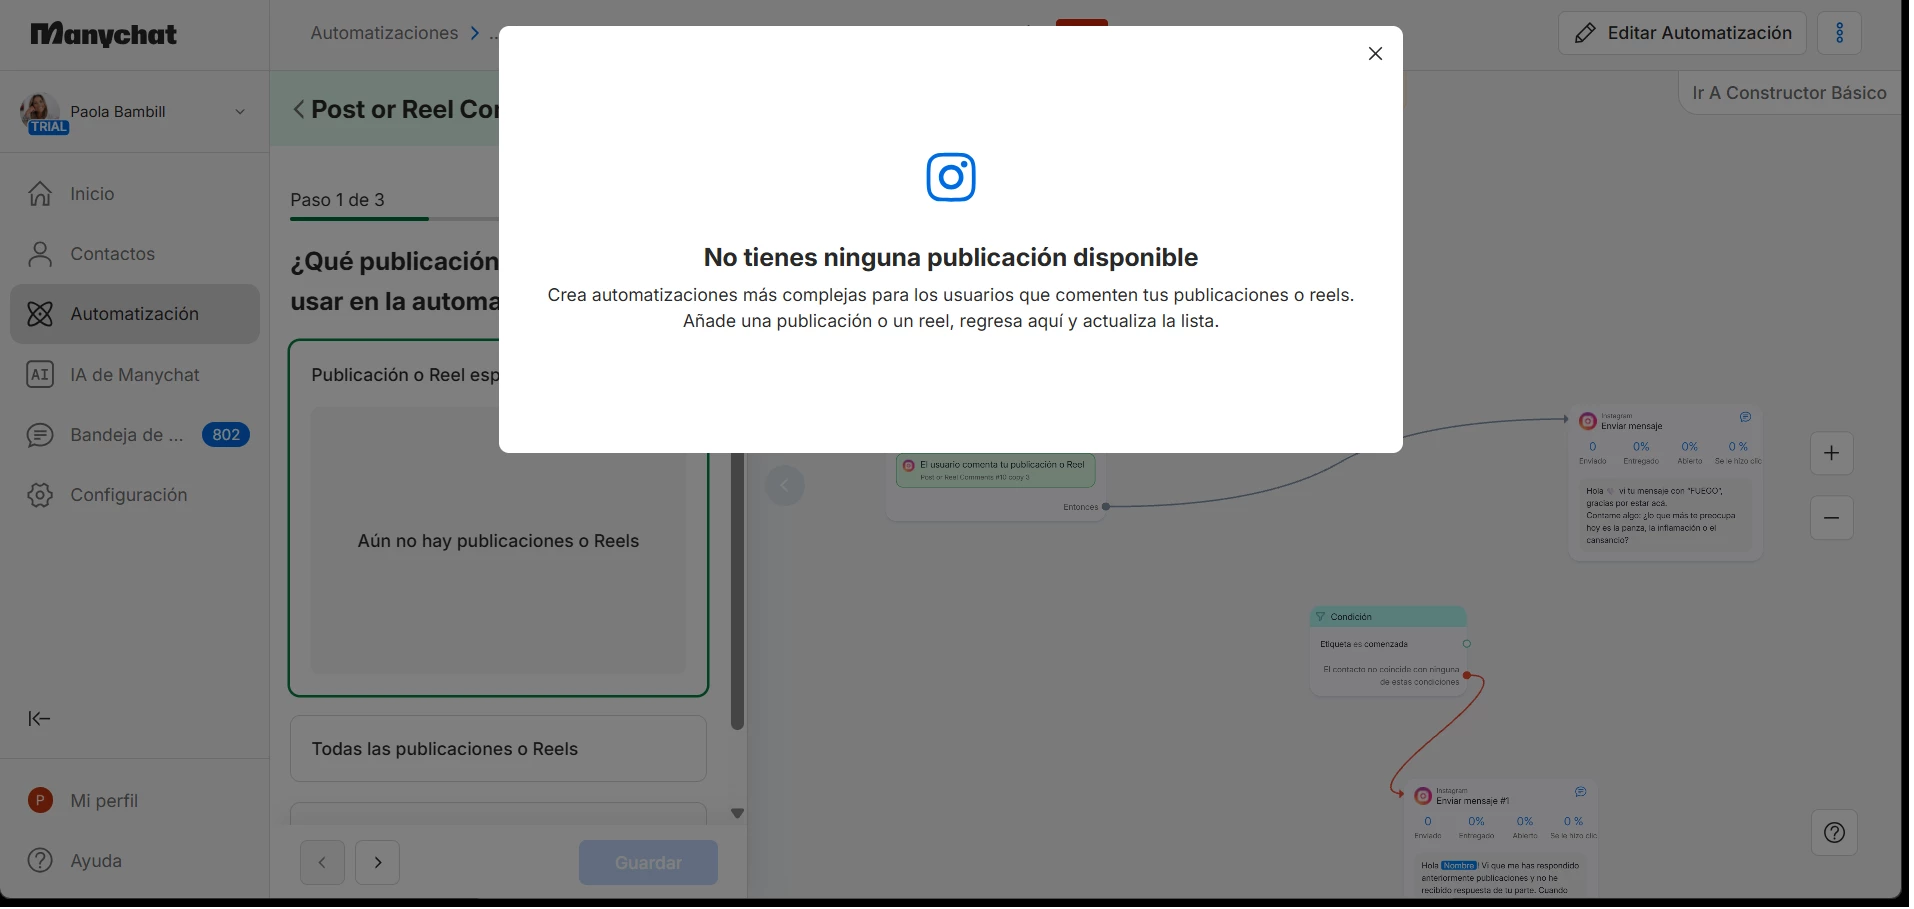Viewport: 1914px width, 909px height.
Task: Click the Instagram icon on Enviar mensaje node
Action: (x=1588, y=422)
